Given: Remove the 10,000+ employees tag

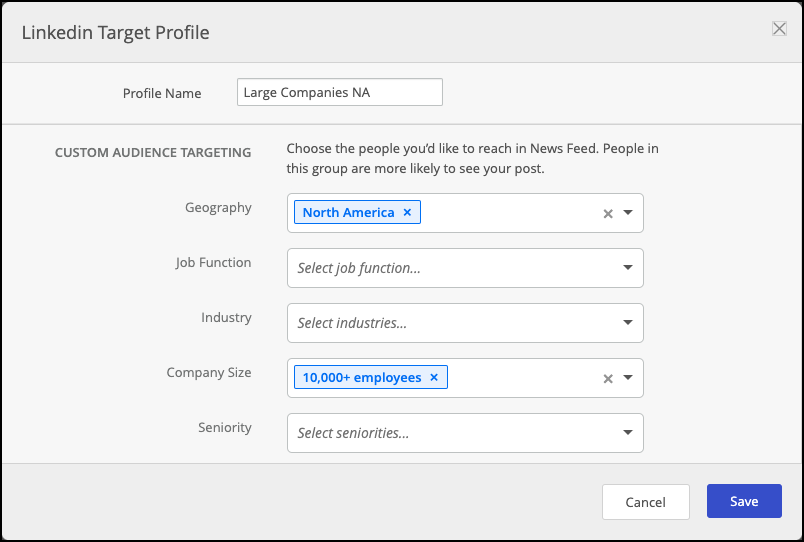Looking at the screenshot, I should click(x=434, y=377).
